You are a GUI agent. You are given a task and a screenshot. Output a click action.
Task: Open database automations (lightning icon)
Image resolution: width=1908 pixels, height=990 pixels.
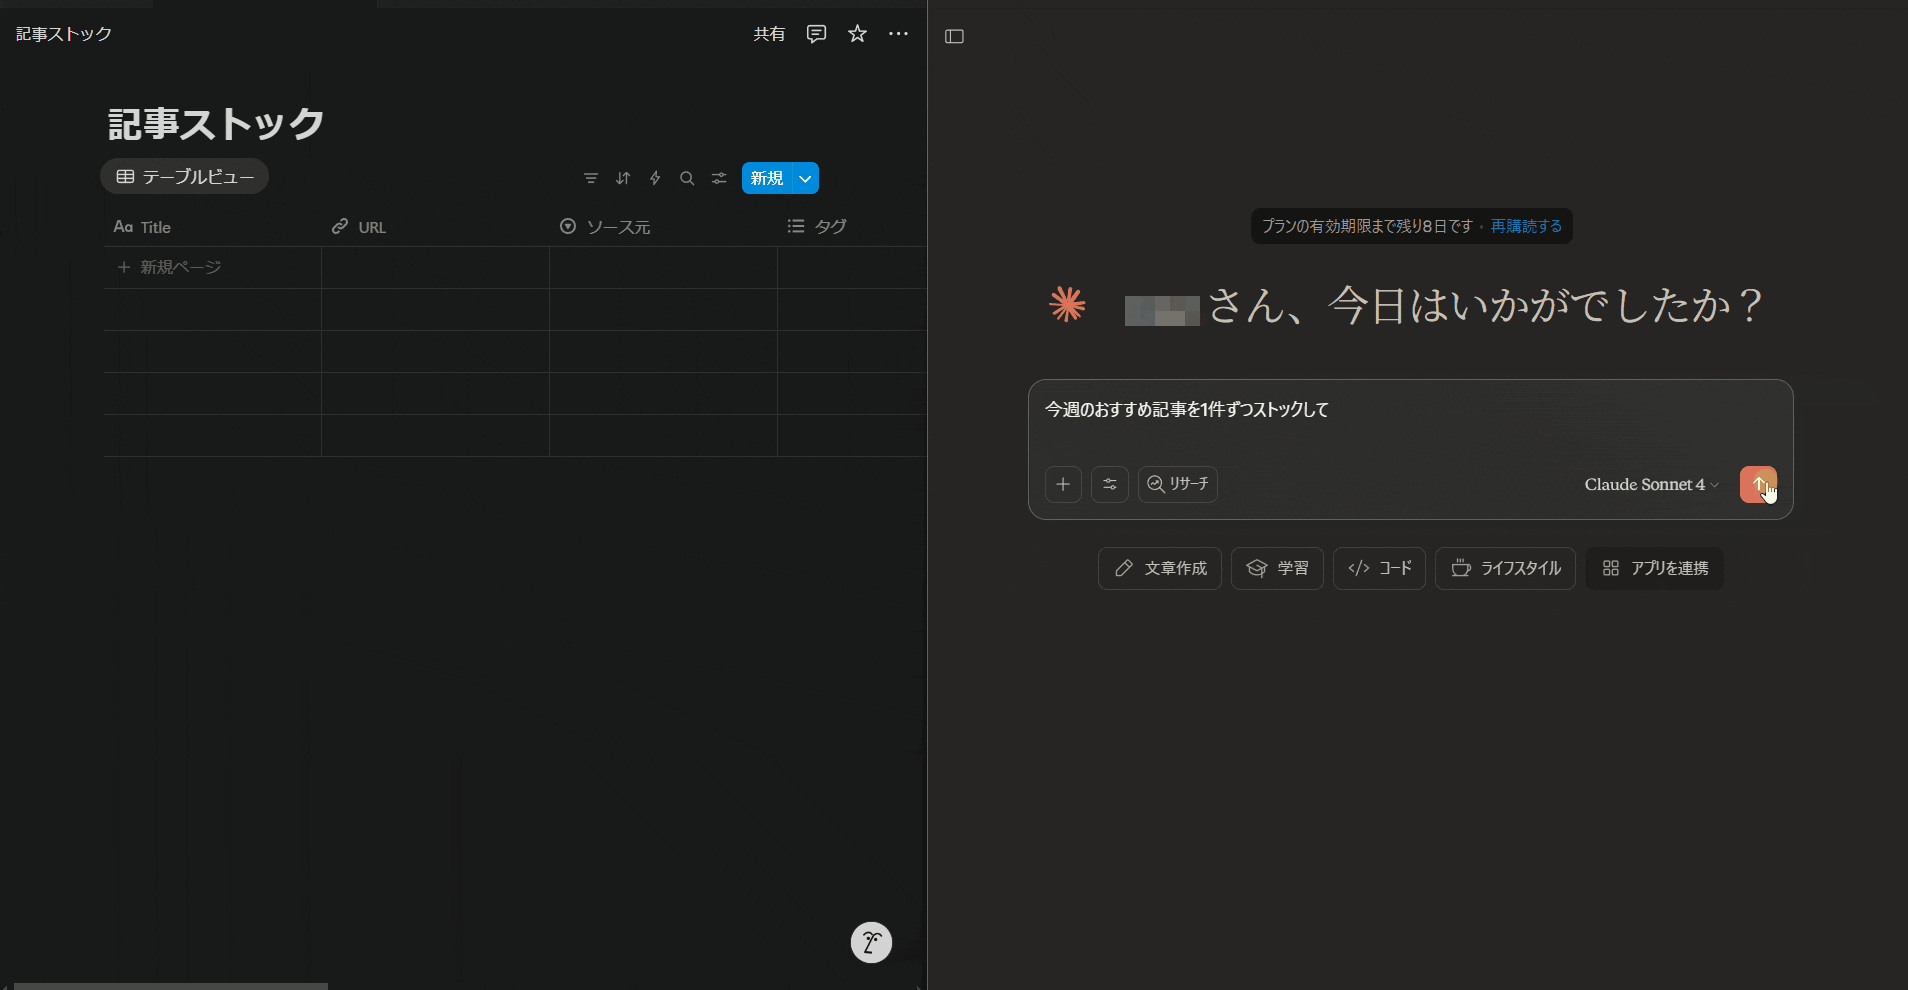tap(655, 178)
